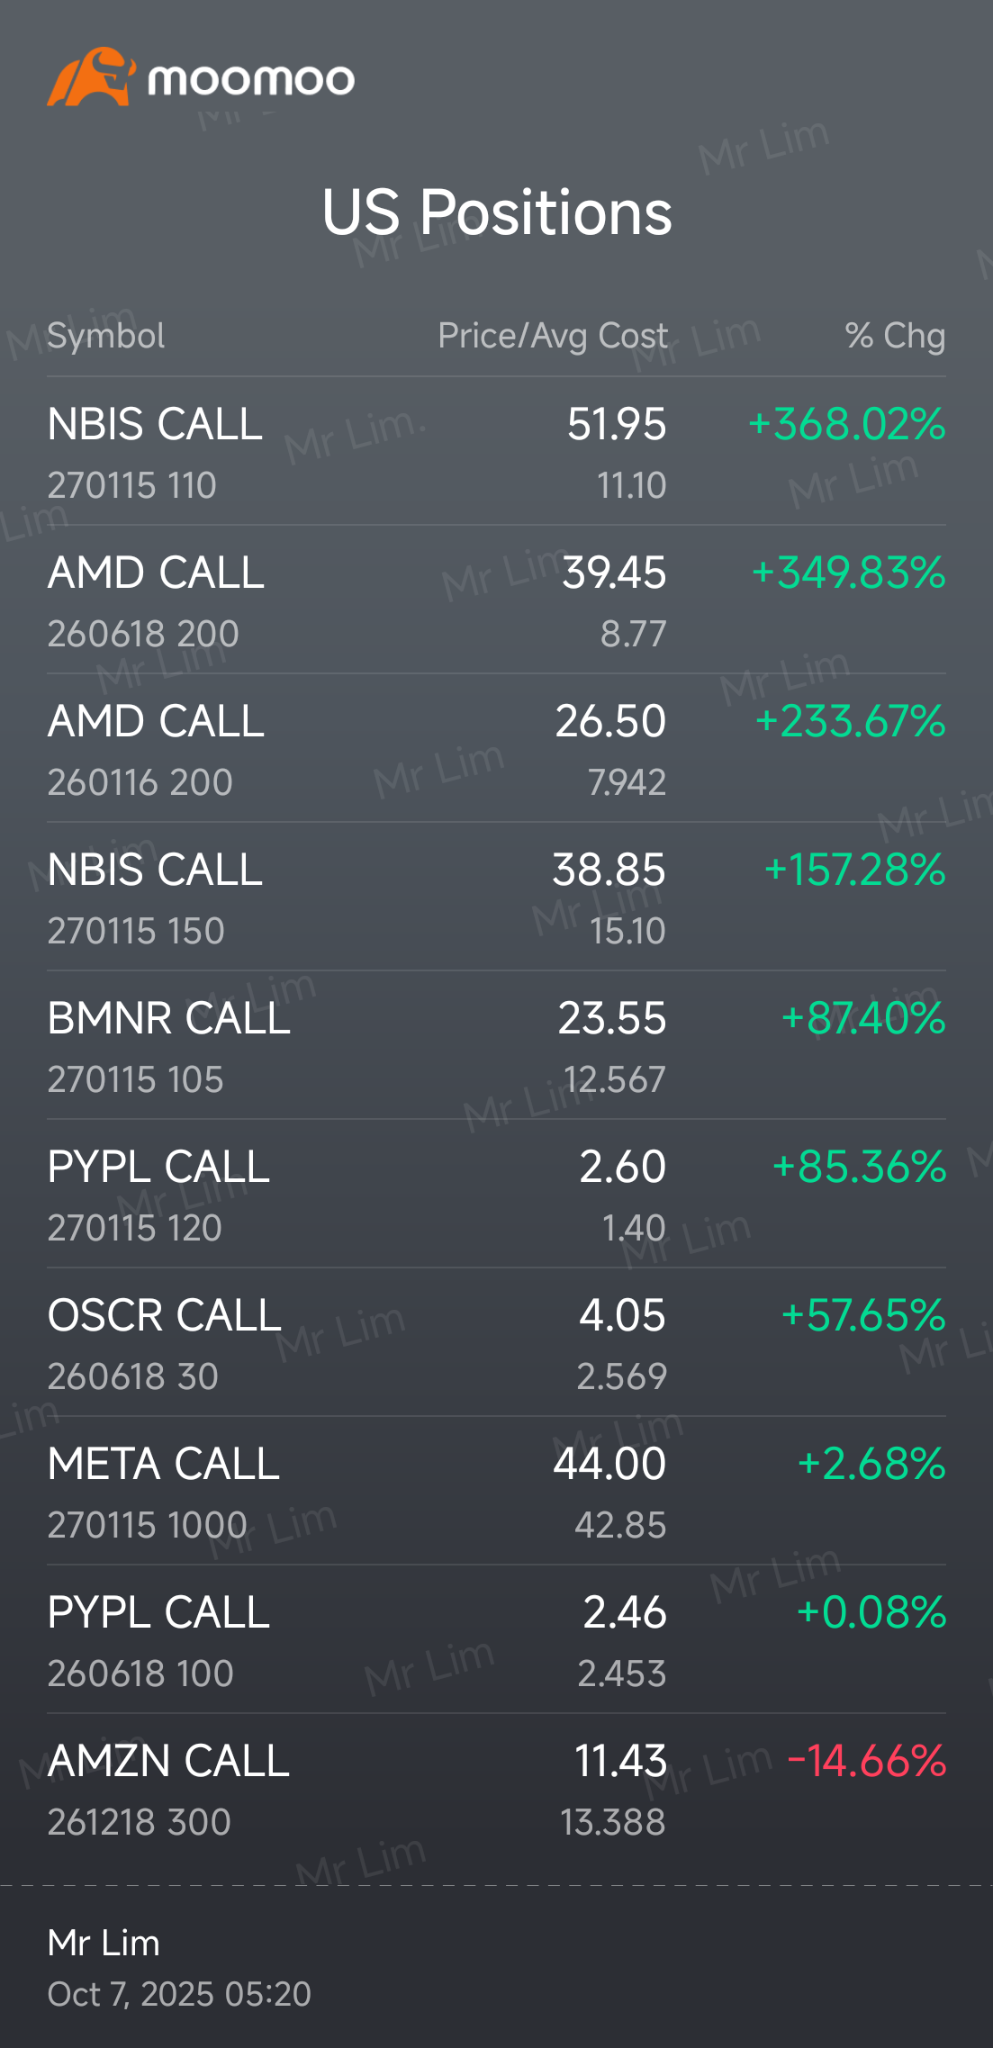Select the NBIS CALL 270115 150 row

pyautogui.click(x=155, y=897)
